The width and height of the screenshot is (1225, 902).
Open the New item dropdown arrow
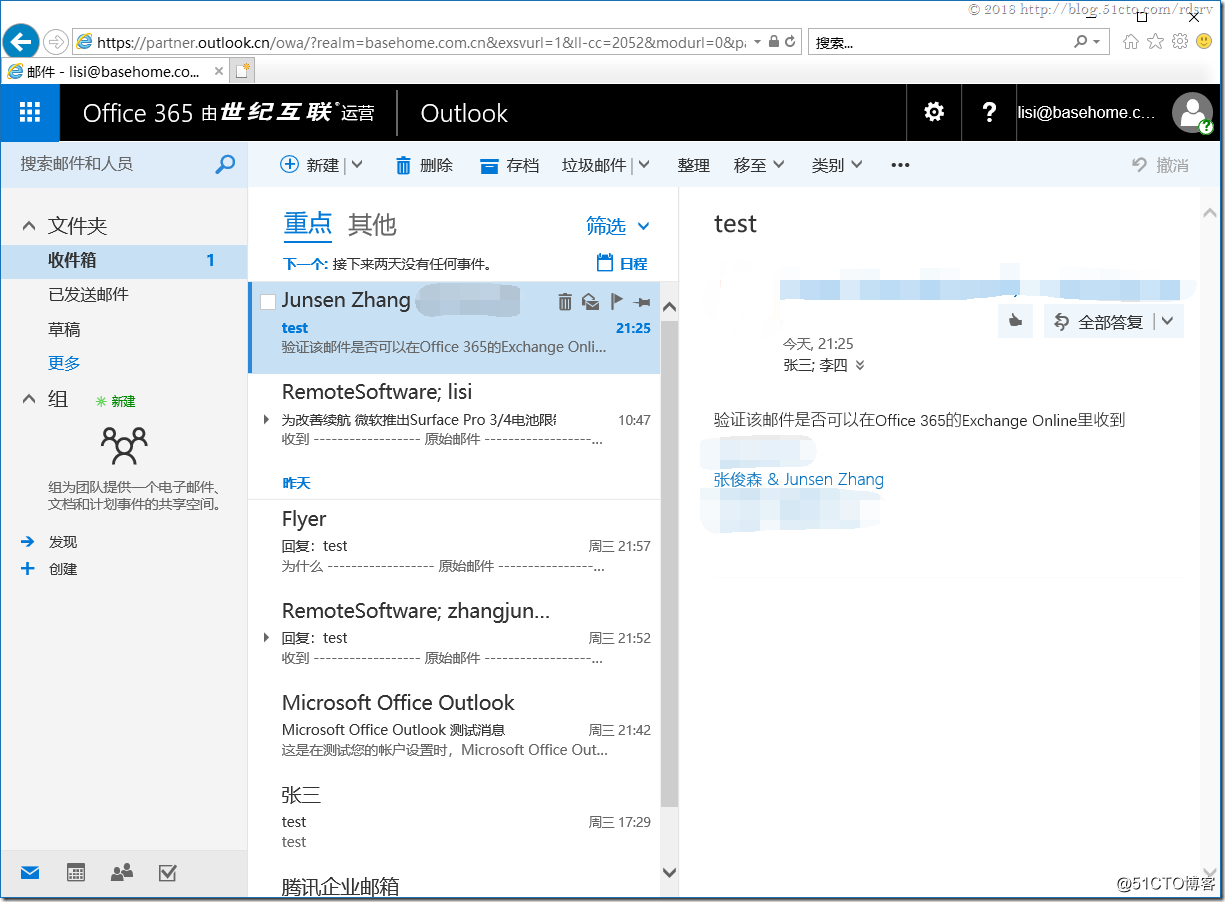click(x=357, y=165)
